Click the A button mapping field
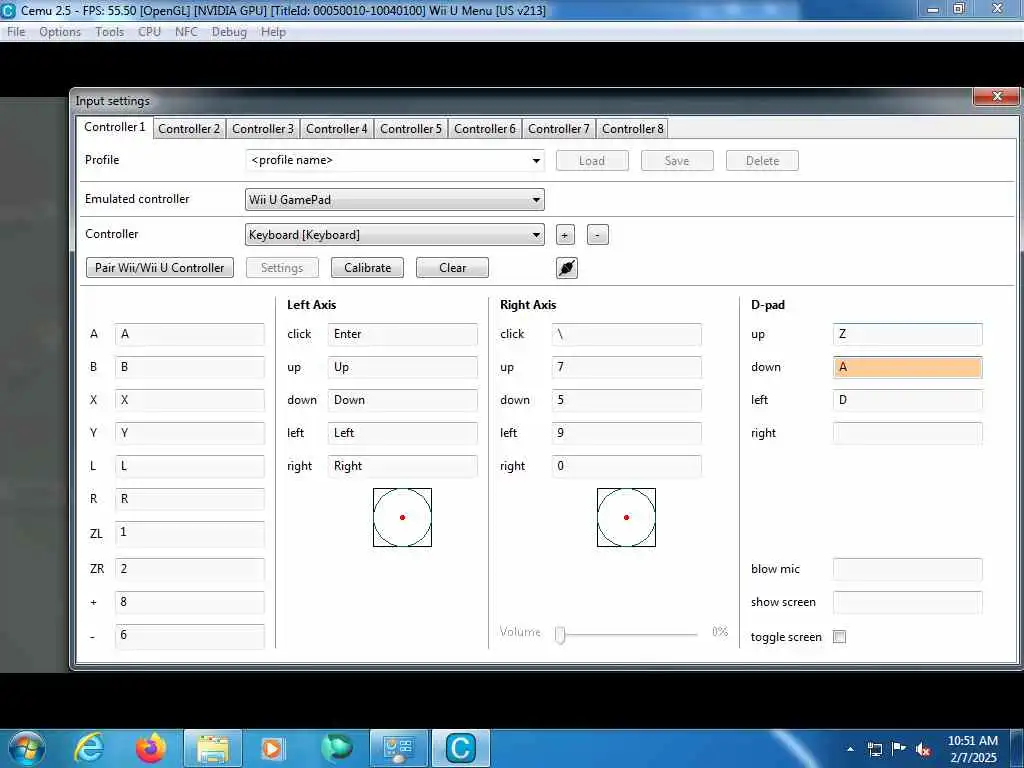1024x768 pixels. tap(190, 334)
